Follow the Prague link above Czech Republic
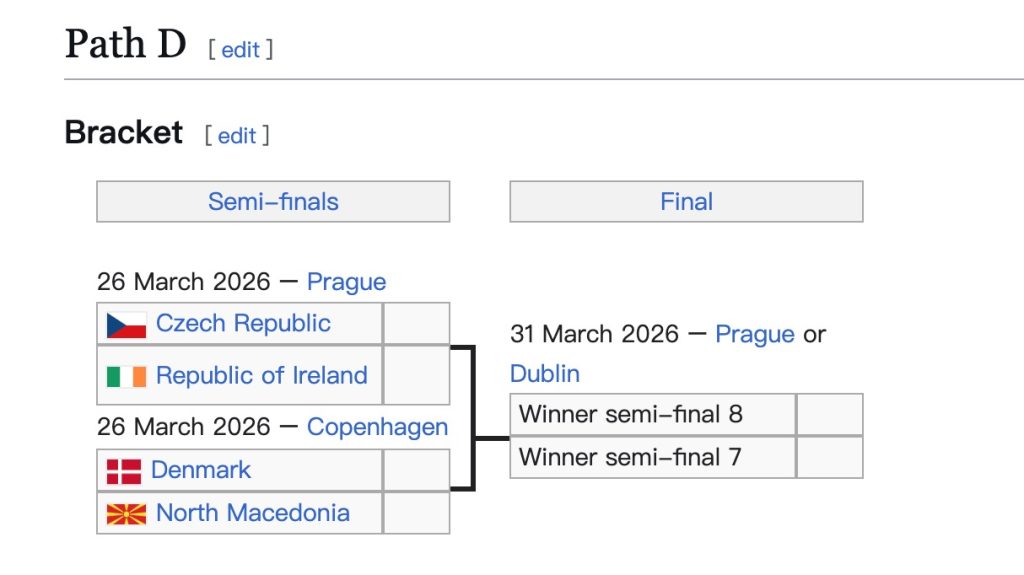Viewport: 1024px width, 575px height. [x=346, y=282]
